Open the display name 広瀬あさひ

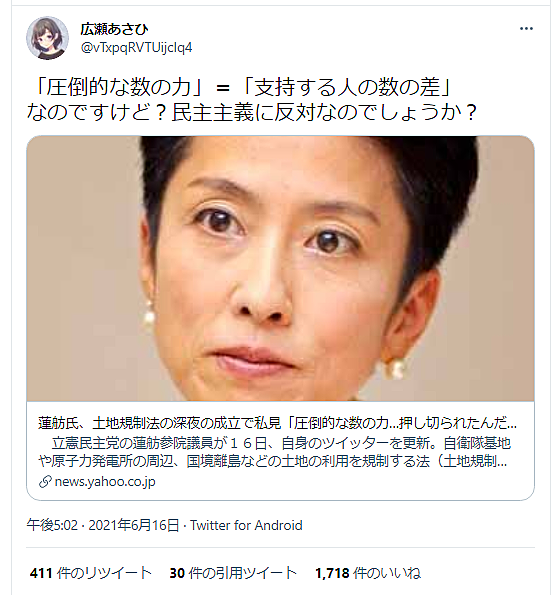point(114,29)
